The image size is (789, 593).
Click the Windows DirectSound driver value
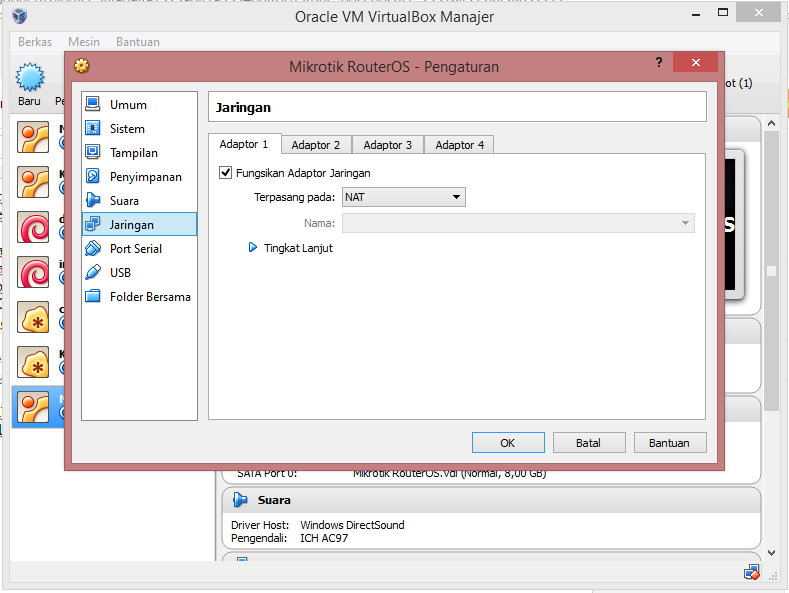352,525
